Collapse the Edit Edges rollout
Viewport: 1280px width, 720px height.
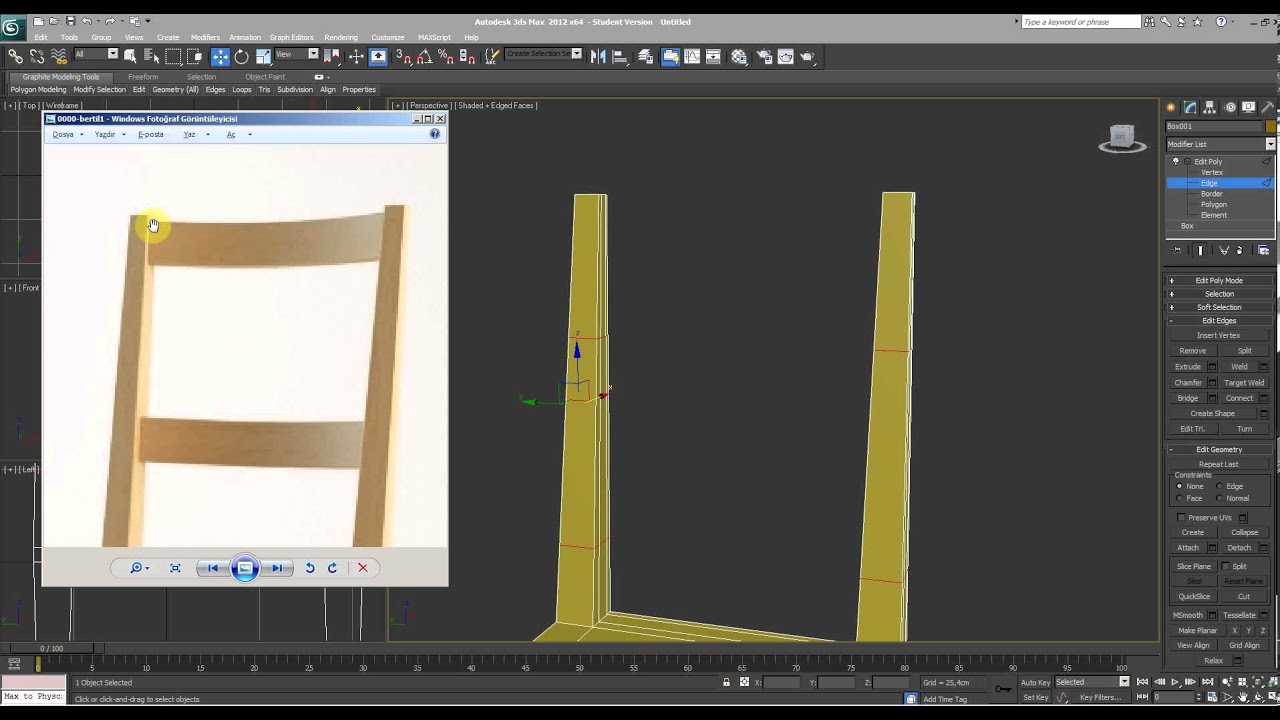1219,320
